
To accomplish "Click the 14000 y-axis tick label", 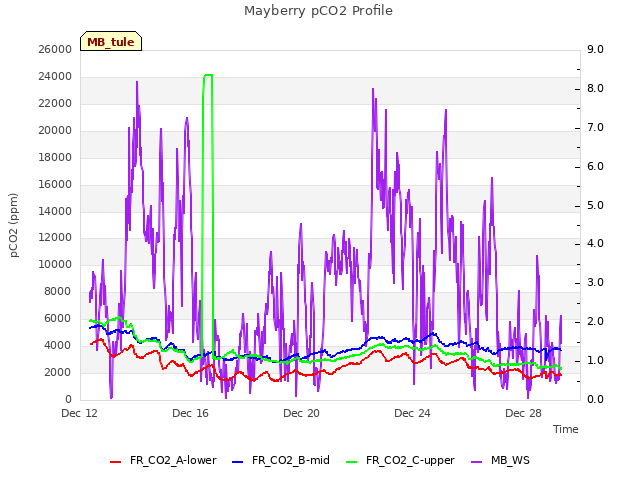I will point(55,211).
